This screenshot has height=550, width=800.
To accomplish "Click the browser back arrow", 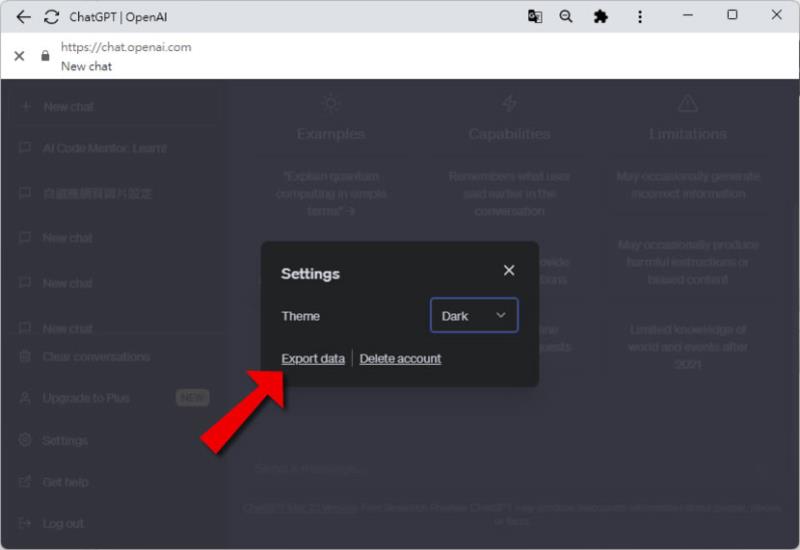I will tap(23, 17).
